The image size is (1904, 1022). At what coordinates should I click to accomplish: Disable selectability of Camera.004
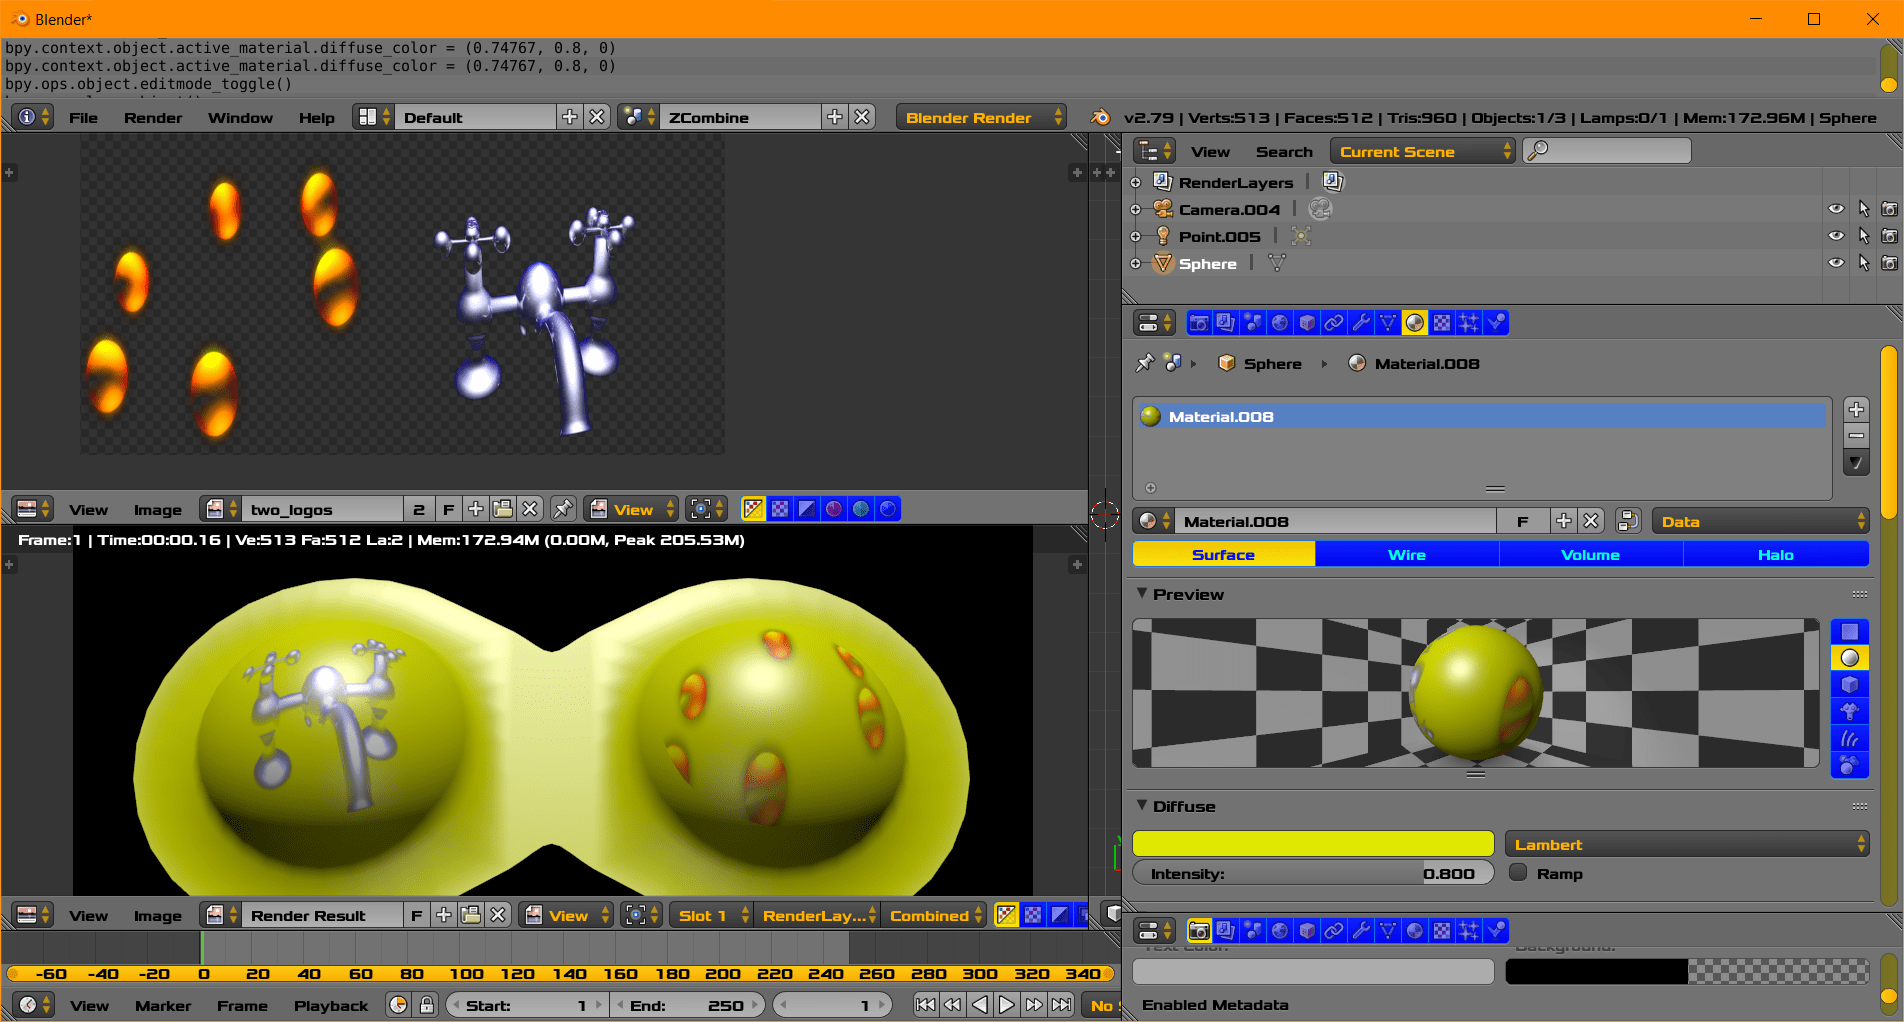[x=1864, y=208]
